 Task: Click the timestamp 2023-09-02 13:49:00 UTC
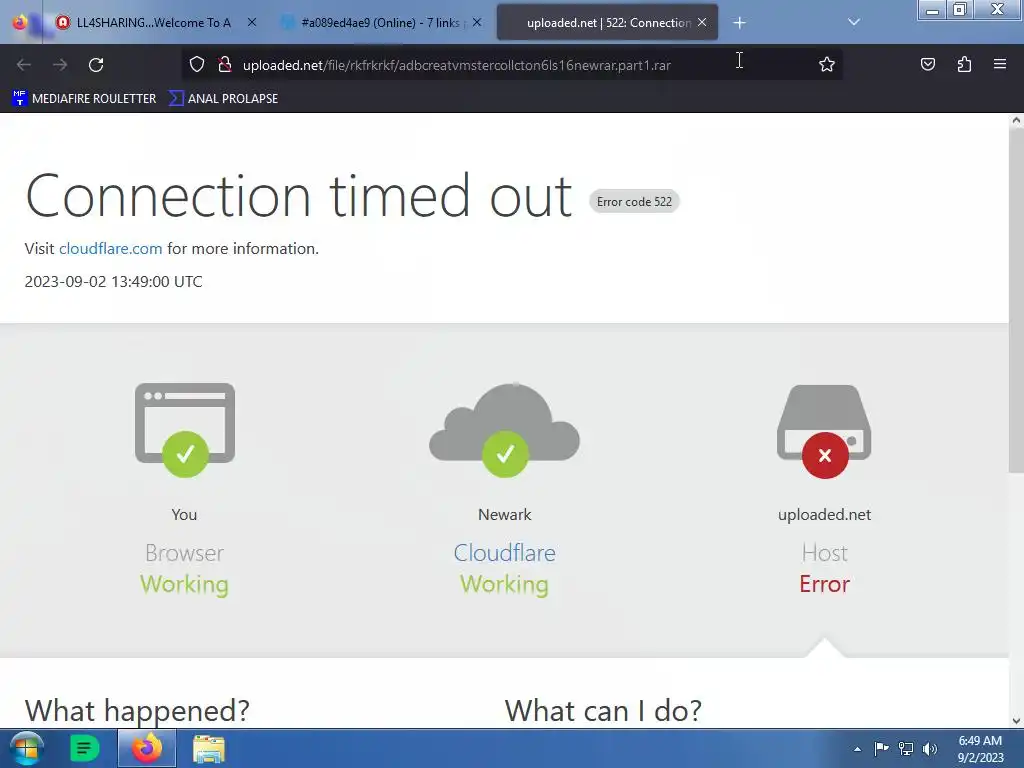pos(114,281)
